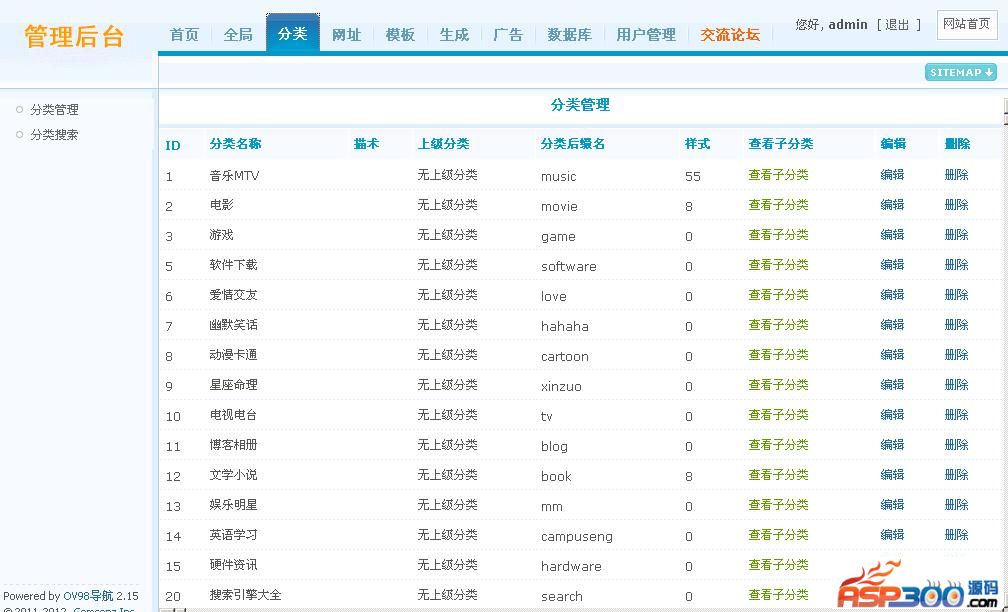Edit the 电影 category row
1008x612 pixels.
[x=892, y=205]
